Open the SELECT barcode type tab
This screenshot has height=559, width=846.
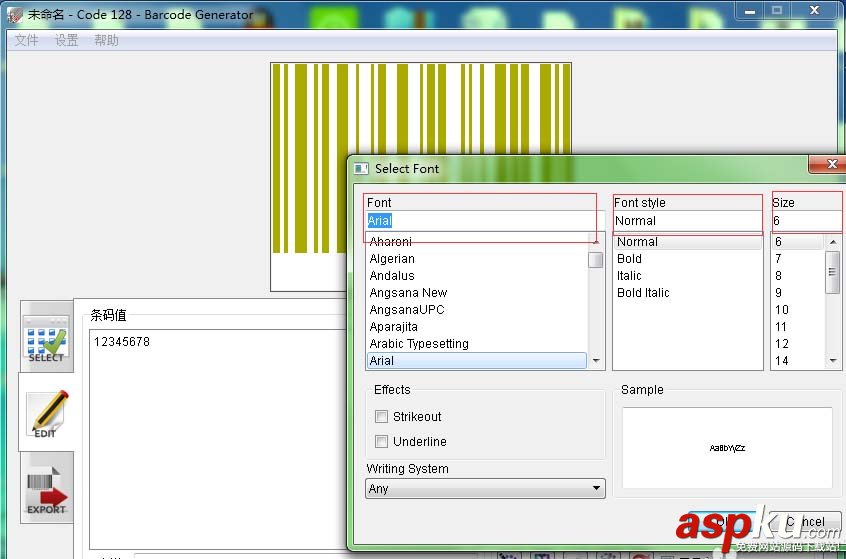click(46, 338)
